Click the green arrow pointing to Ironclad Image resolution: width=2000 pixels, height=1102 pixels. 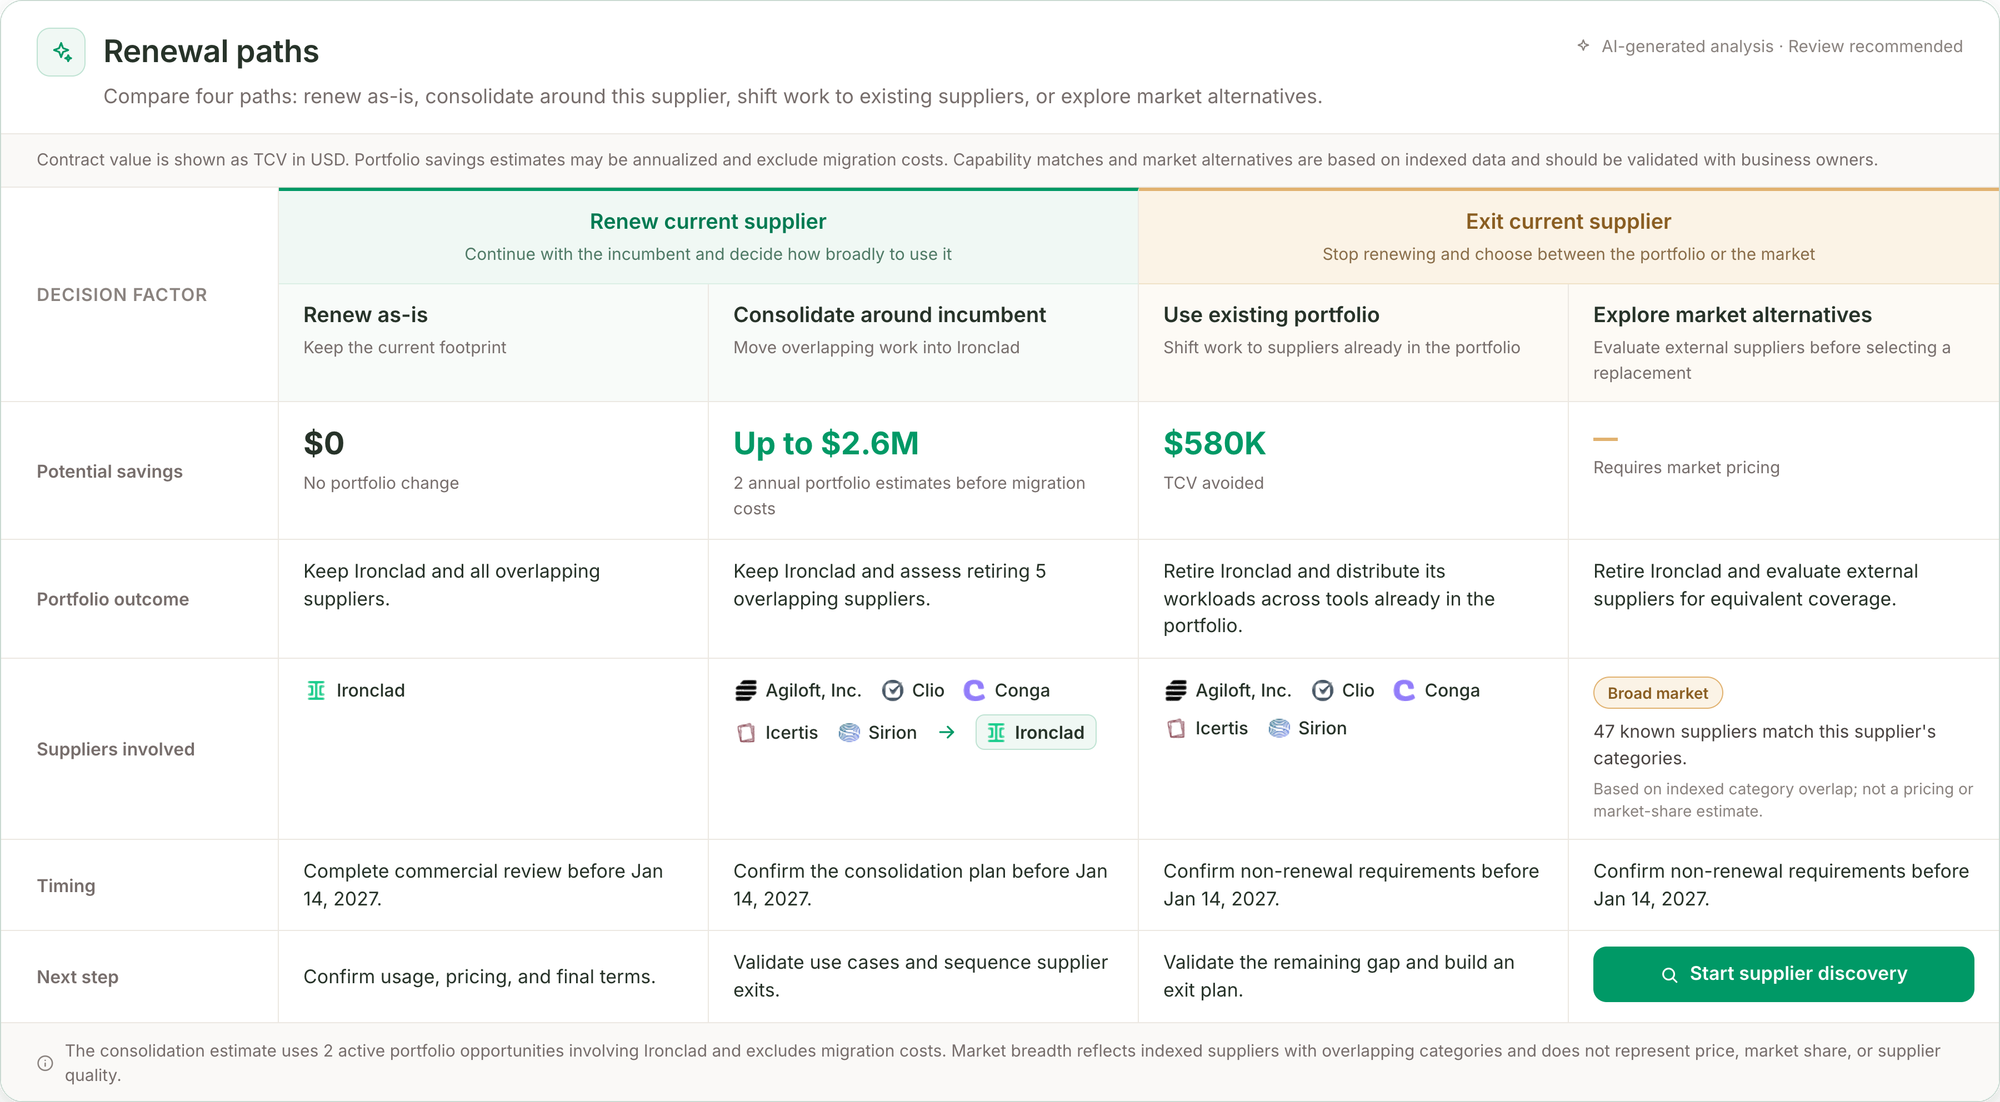pyautogui.click(x=947, y=733)
